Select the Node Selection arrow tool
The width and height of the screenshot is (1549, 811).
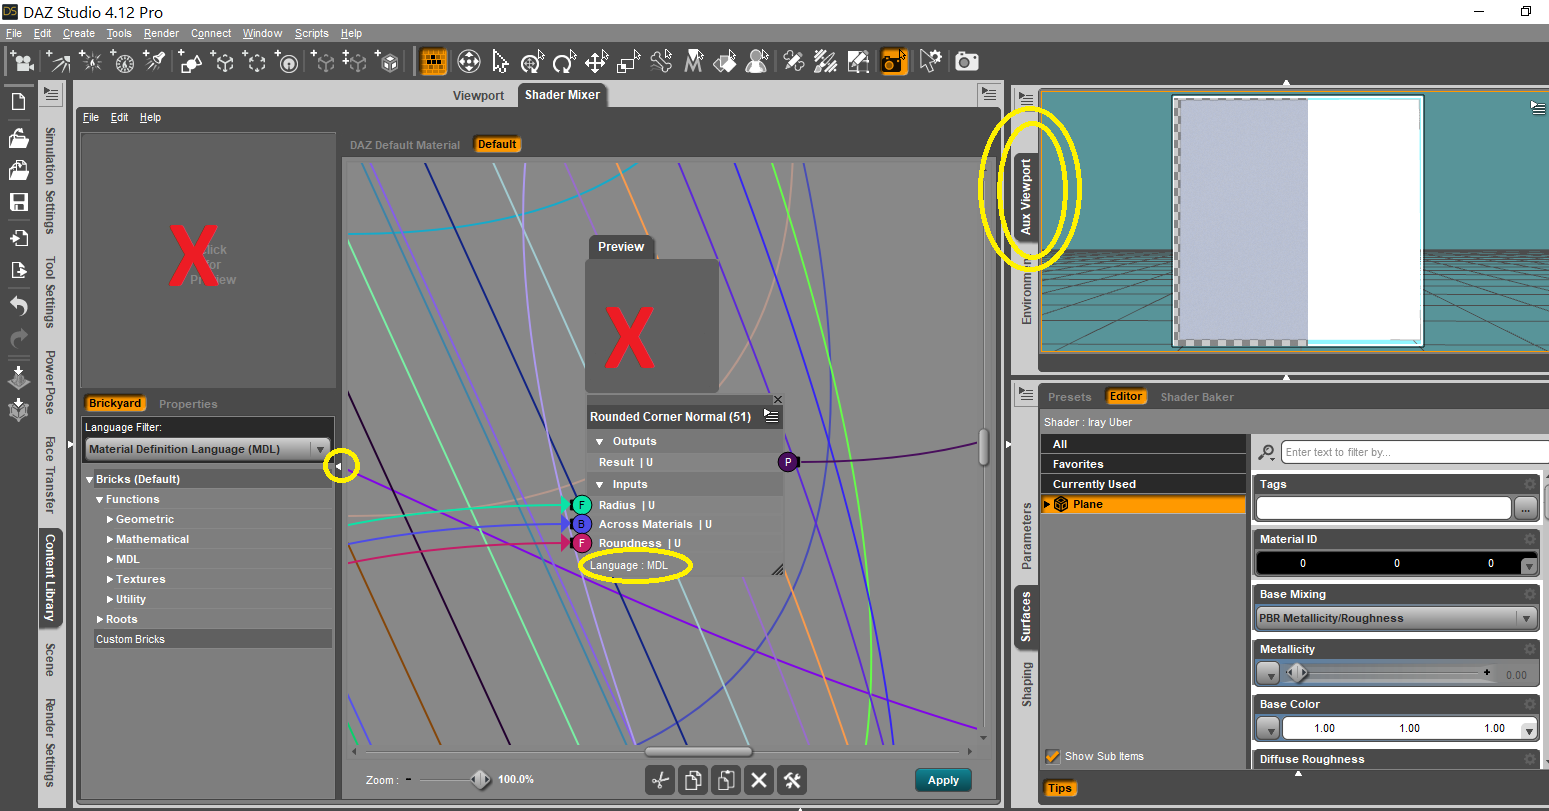pos(500,62)
